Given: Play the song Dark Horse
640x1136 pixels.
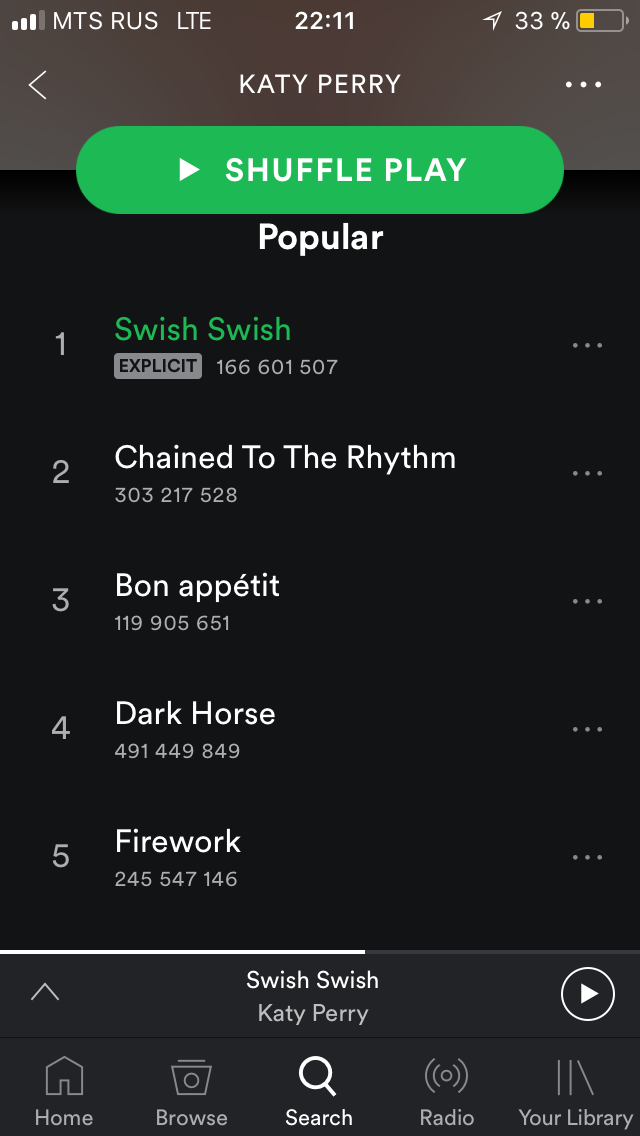Looking at the screenshot, I should [195, 714].
